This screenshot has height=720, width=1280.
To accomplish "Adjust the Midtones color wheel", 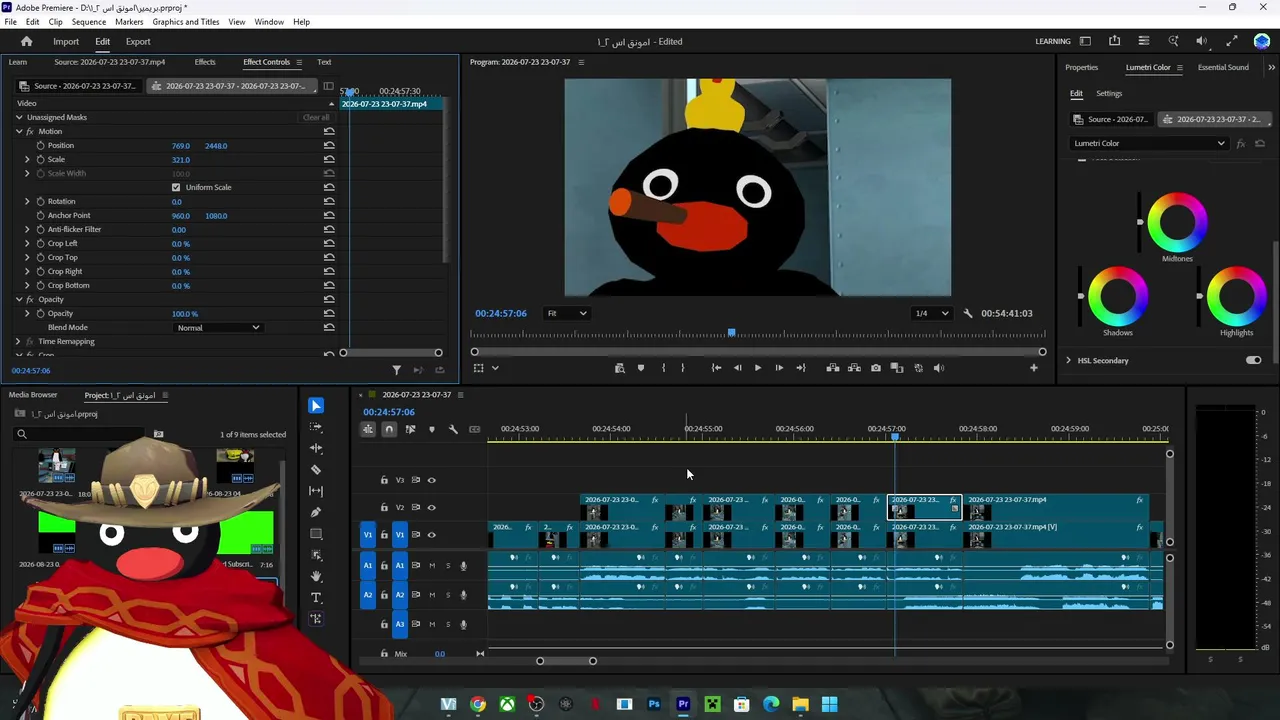I will [x=1177, y=222].
